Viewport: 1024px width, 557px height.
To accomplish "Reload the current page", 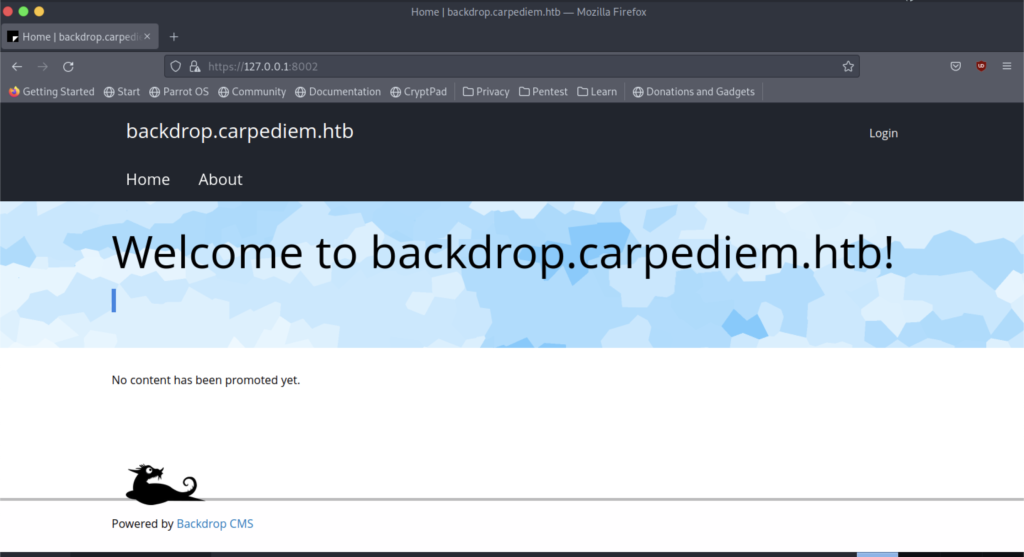I will click(68, 66).
